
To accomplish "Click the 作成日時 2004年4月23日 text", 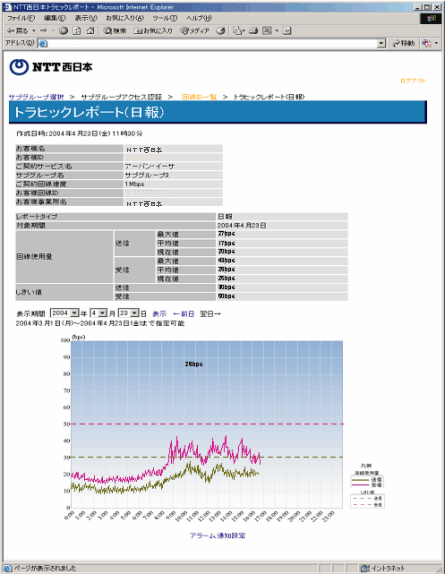I will (79, 134).
